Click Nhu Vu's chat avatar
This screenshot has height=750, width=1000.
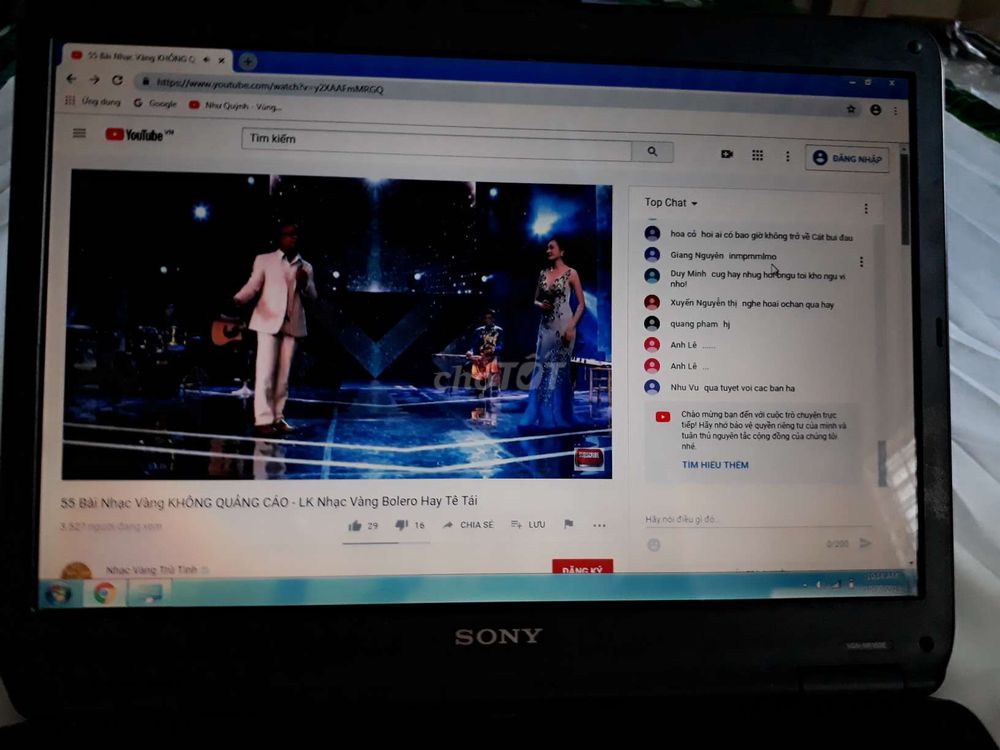(652, 386)
